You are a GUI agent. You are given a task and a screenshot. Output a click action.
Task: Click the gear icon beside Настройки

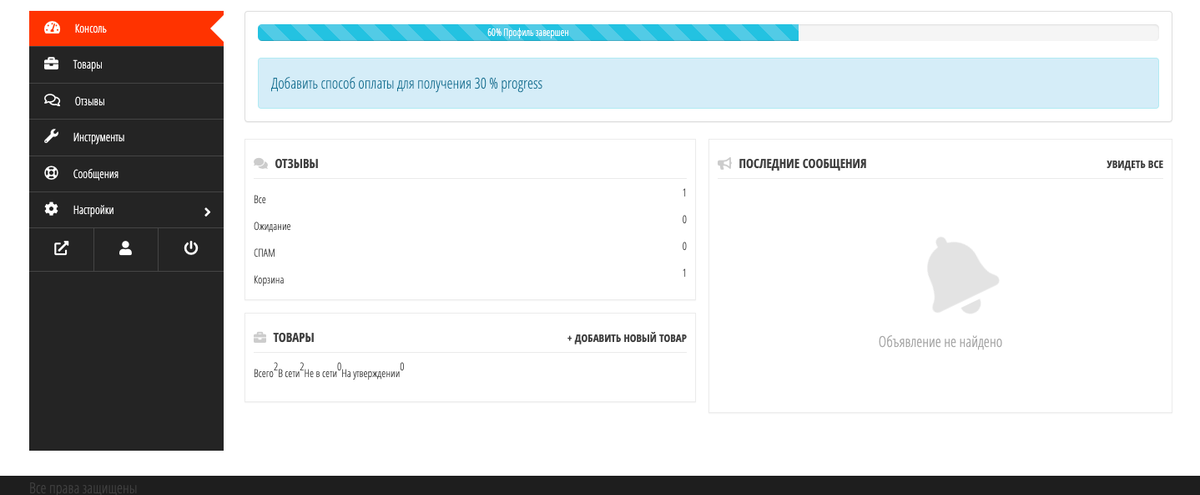click(51, 209)
